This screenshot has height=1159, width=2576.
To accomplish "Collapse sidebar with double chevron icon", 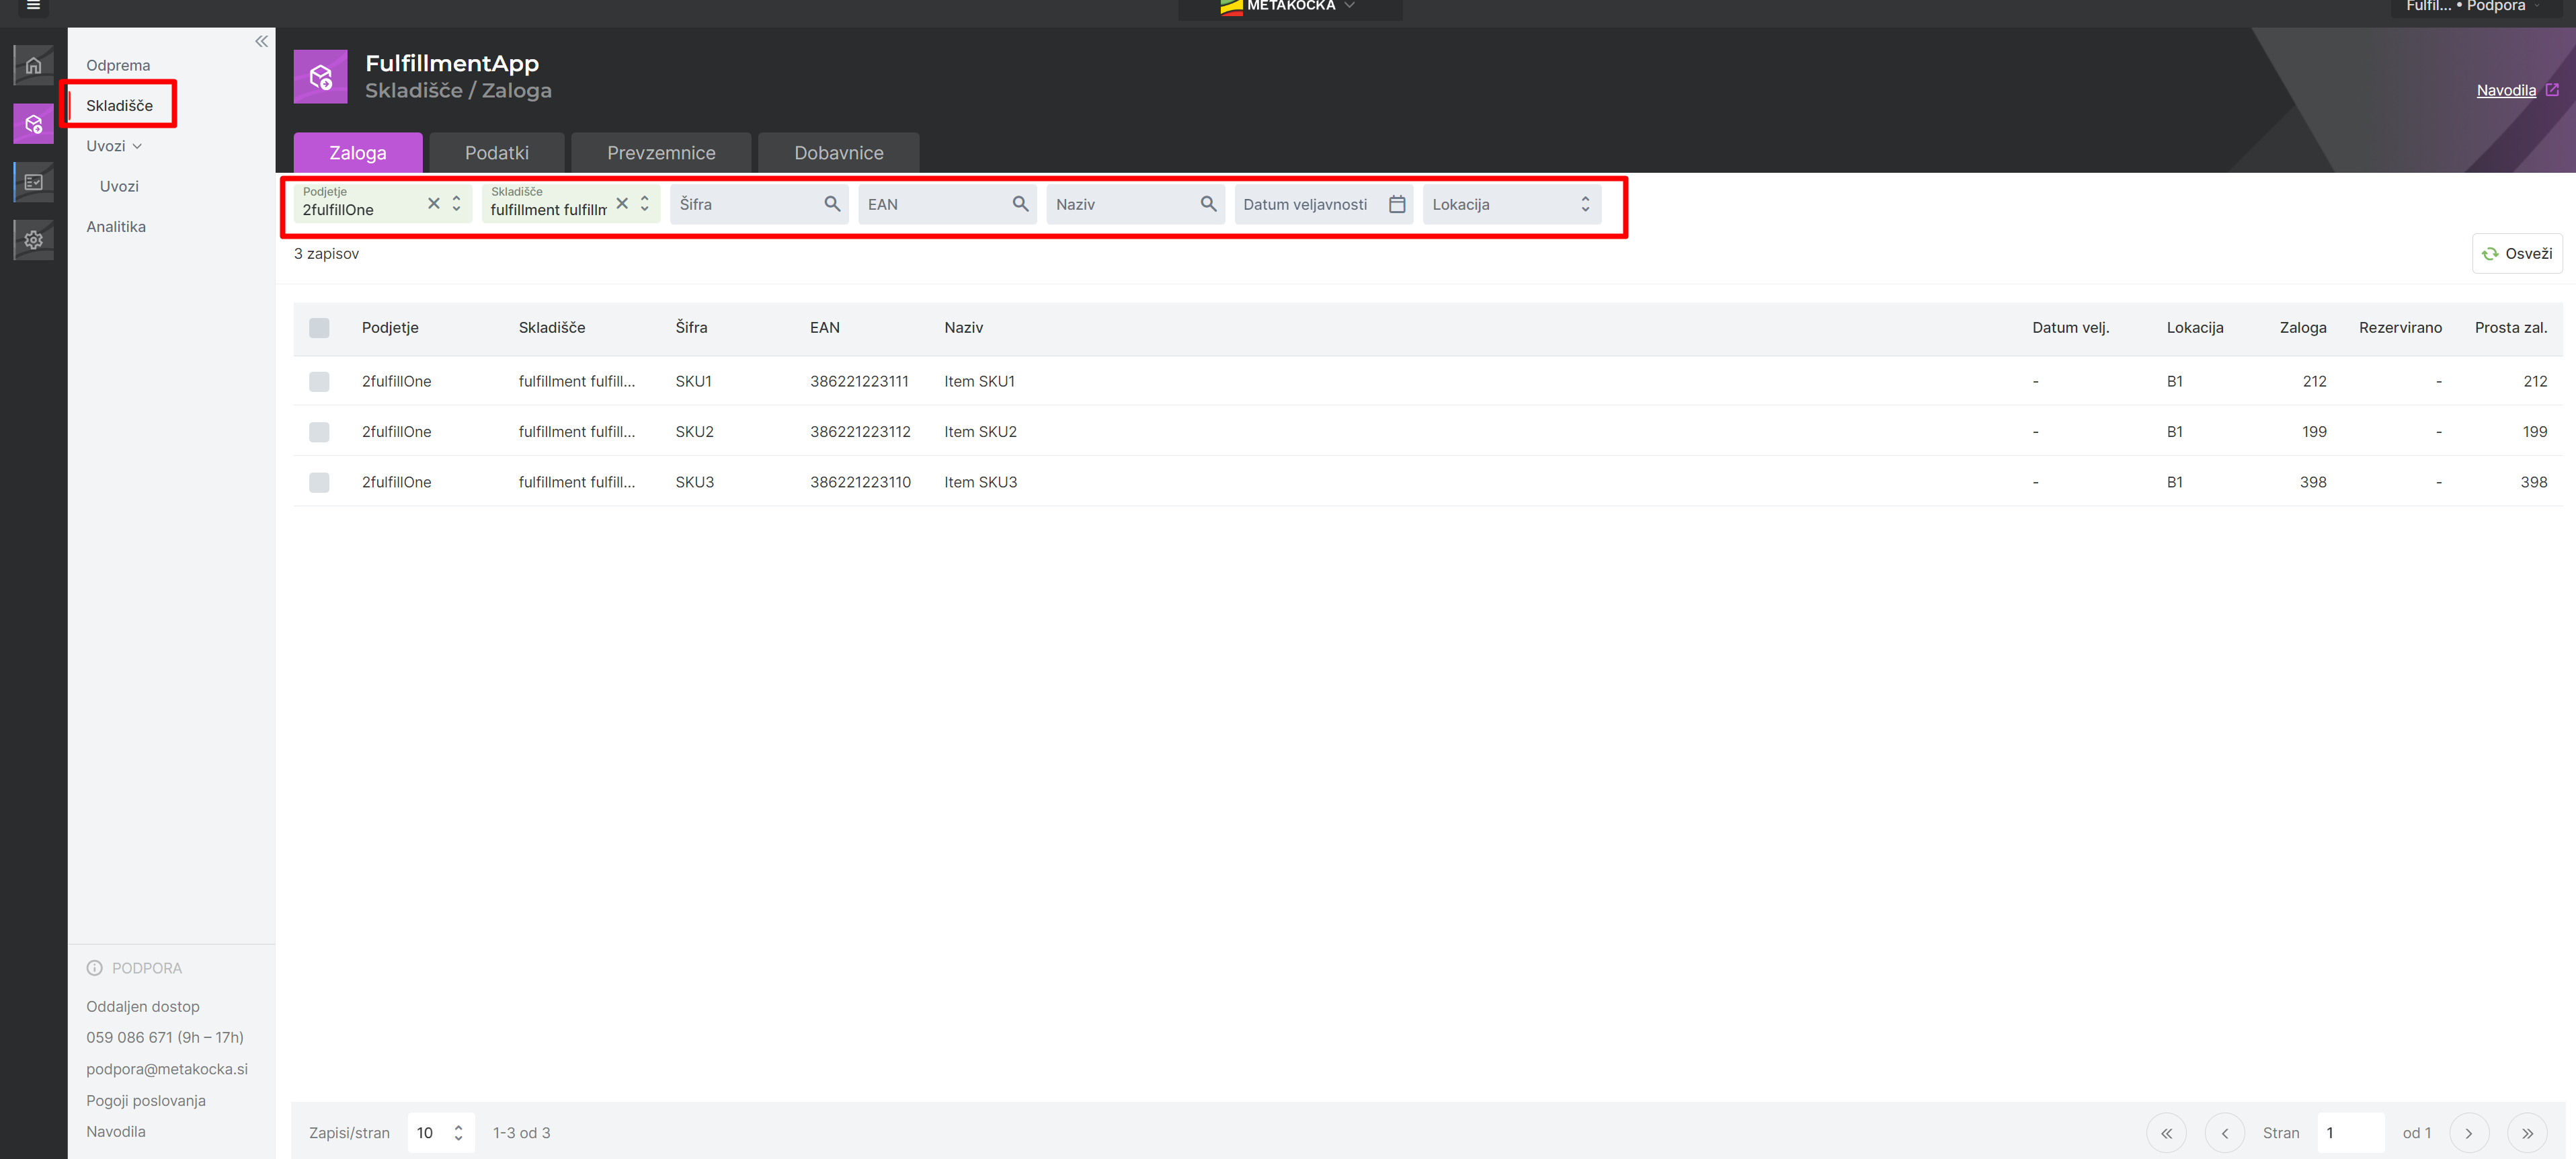I will [x=261, y=41].
